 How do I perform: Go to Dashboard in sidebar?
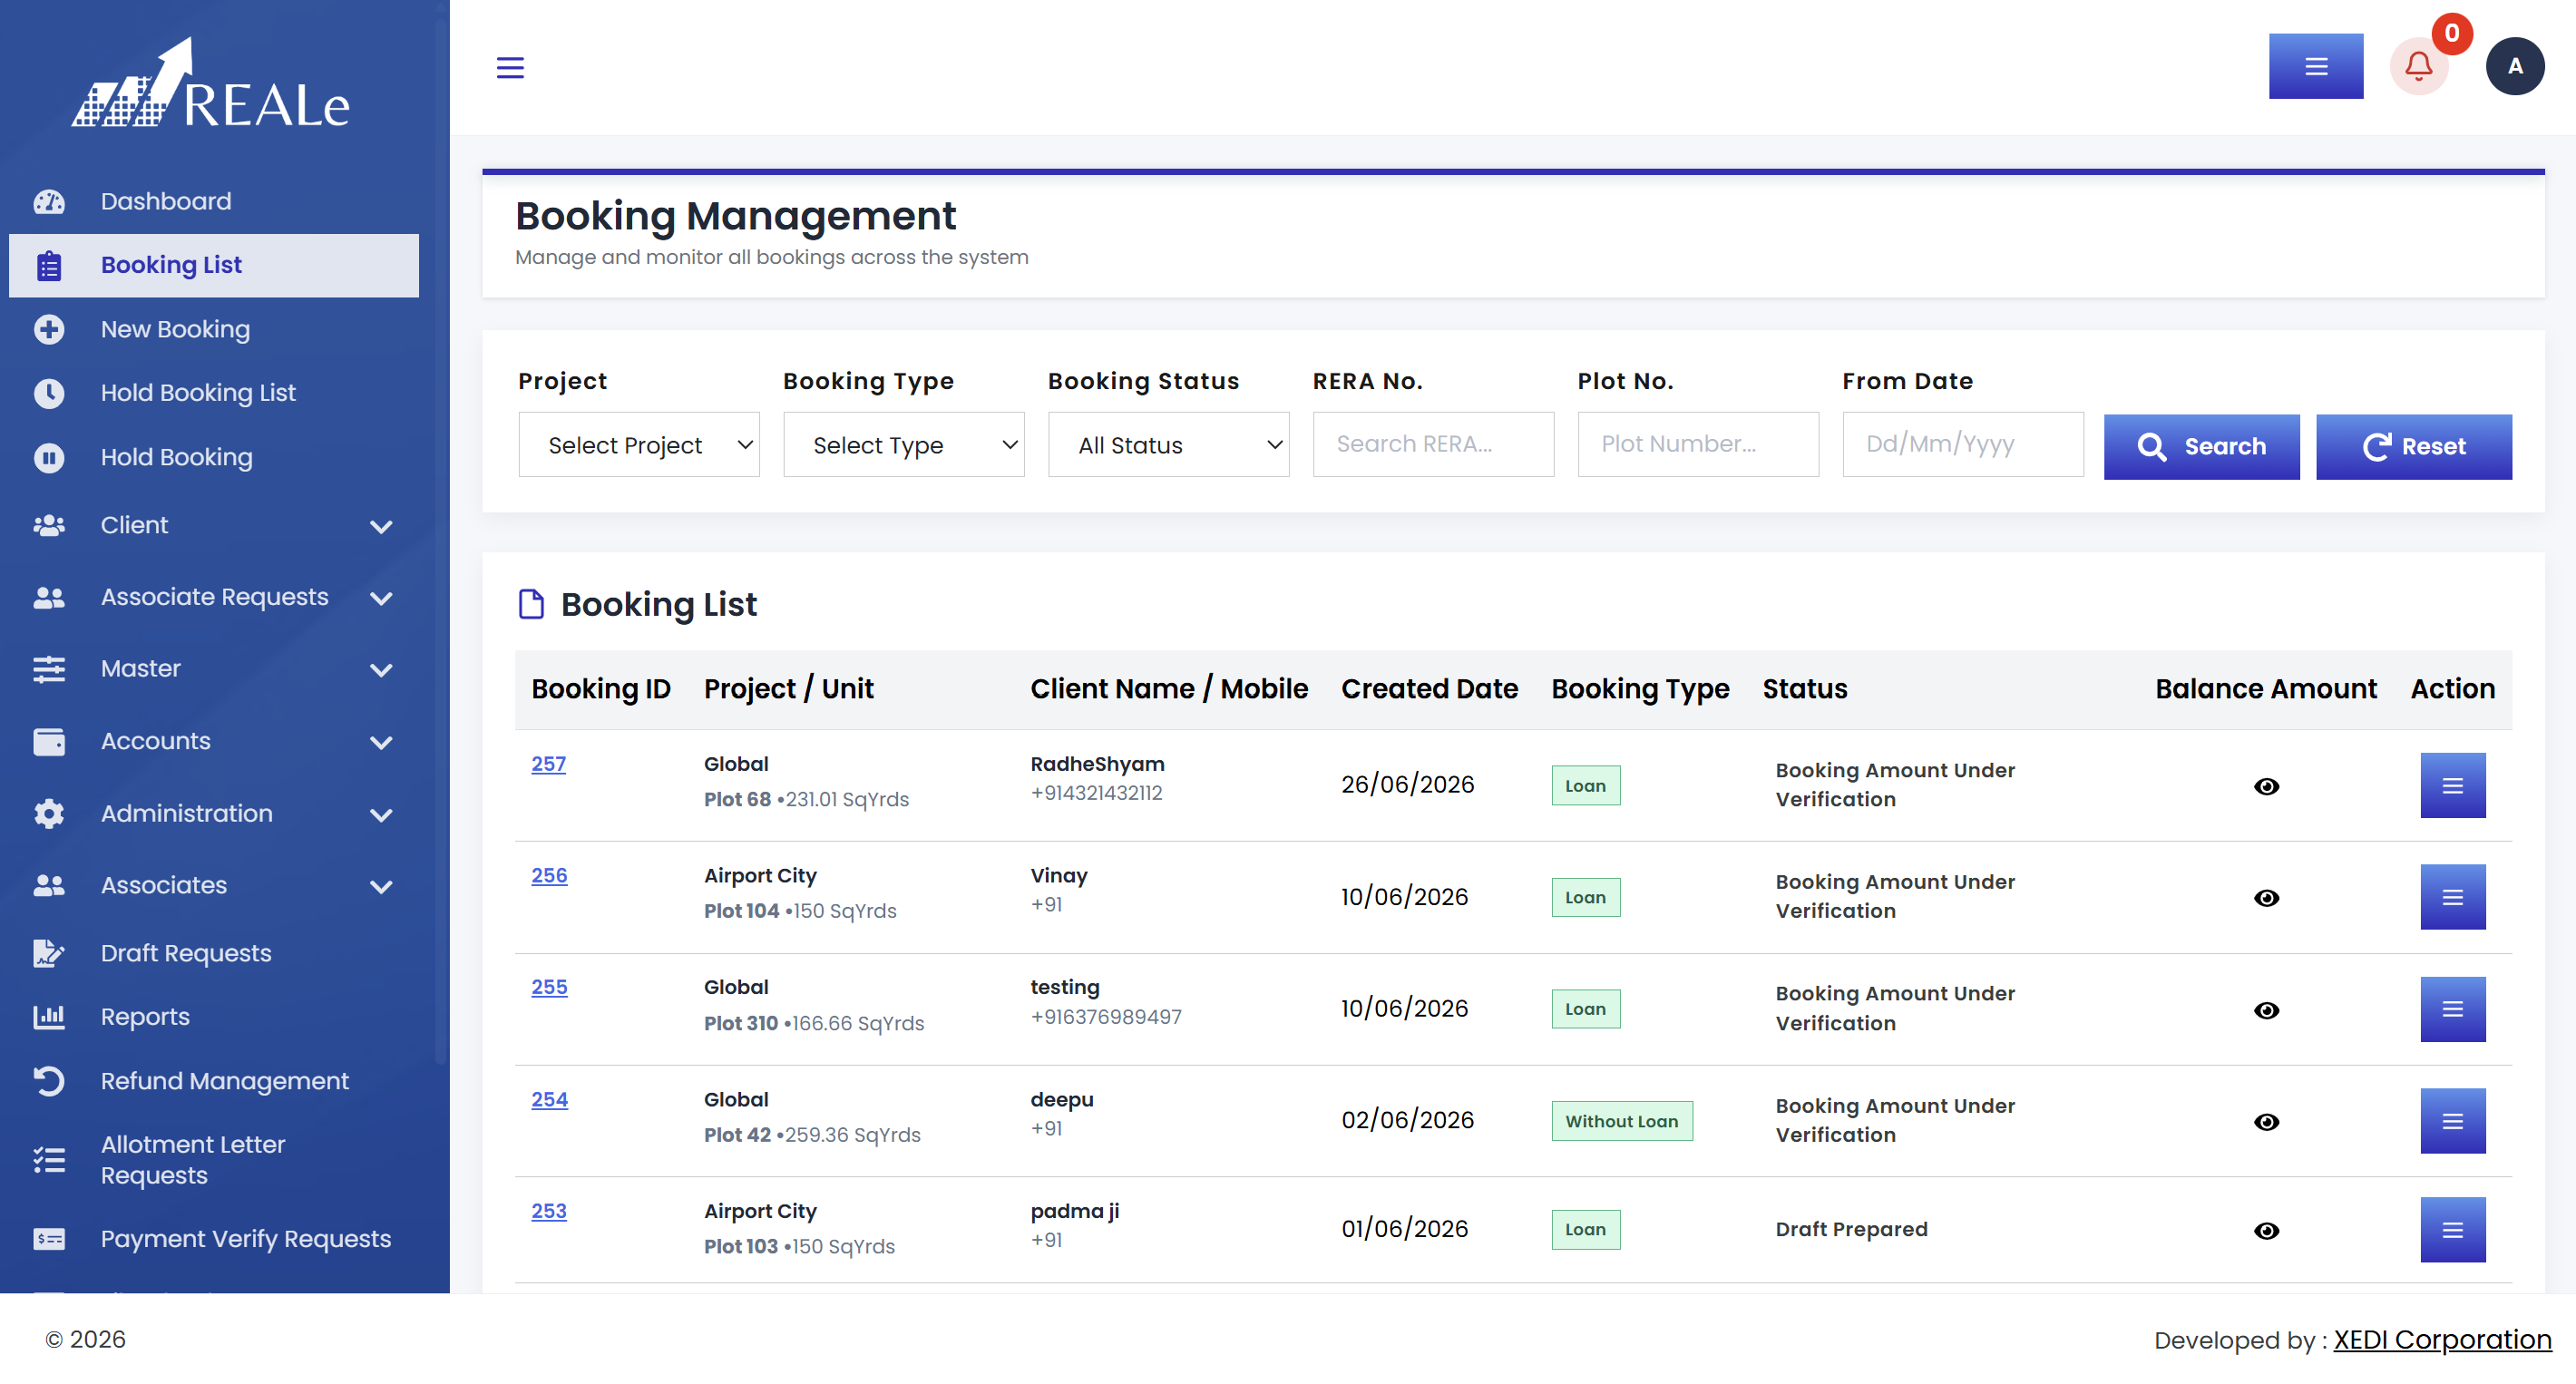pos(214,202)
